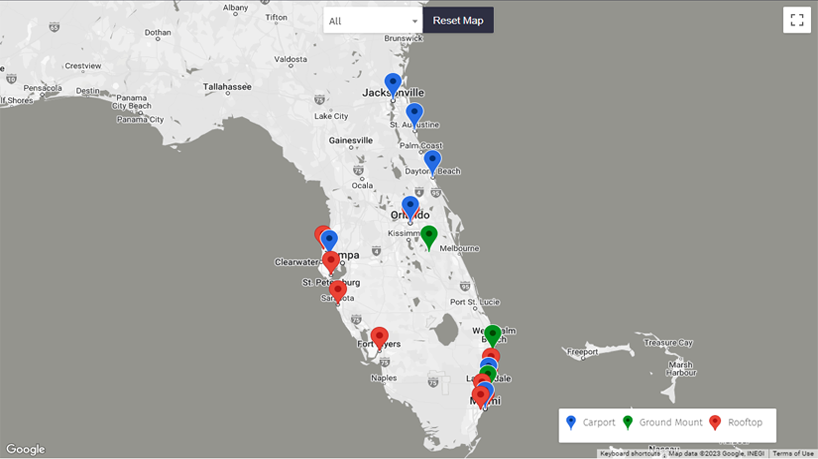The width and height of the screenshot is (818, 459).
Task: Click the Reset Map button
Action: click(x=458, y=20)
